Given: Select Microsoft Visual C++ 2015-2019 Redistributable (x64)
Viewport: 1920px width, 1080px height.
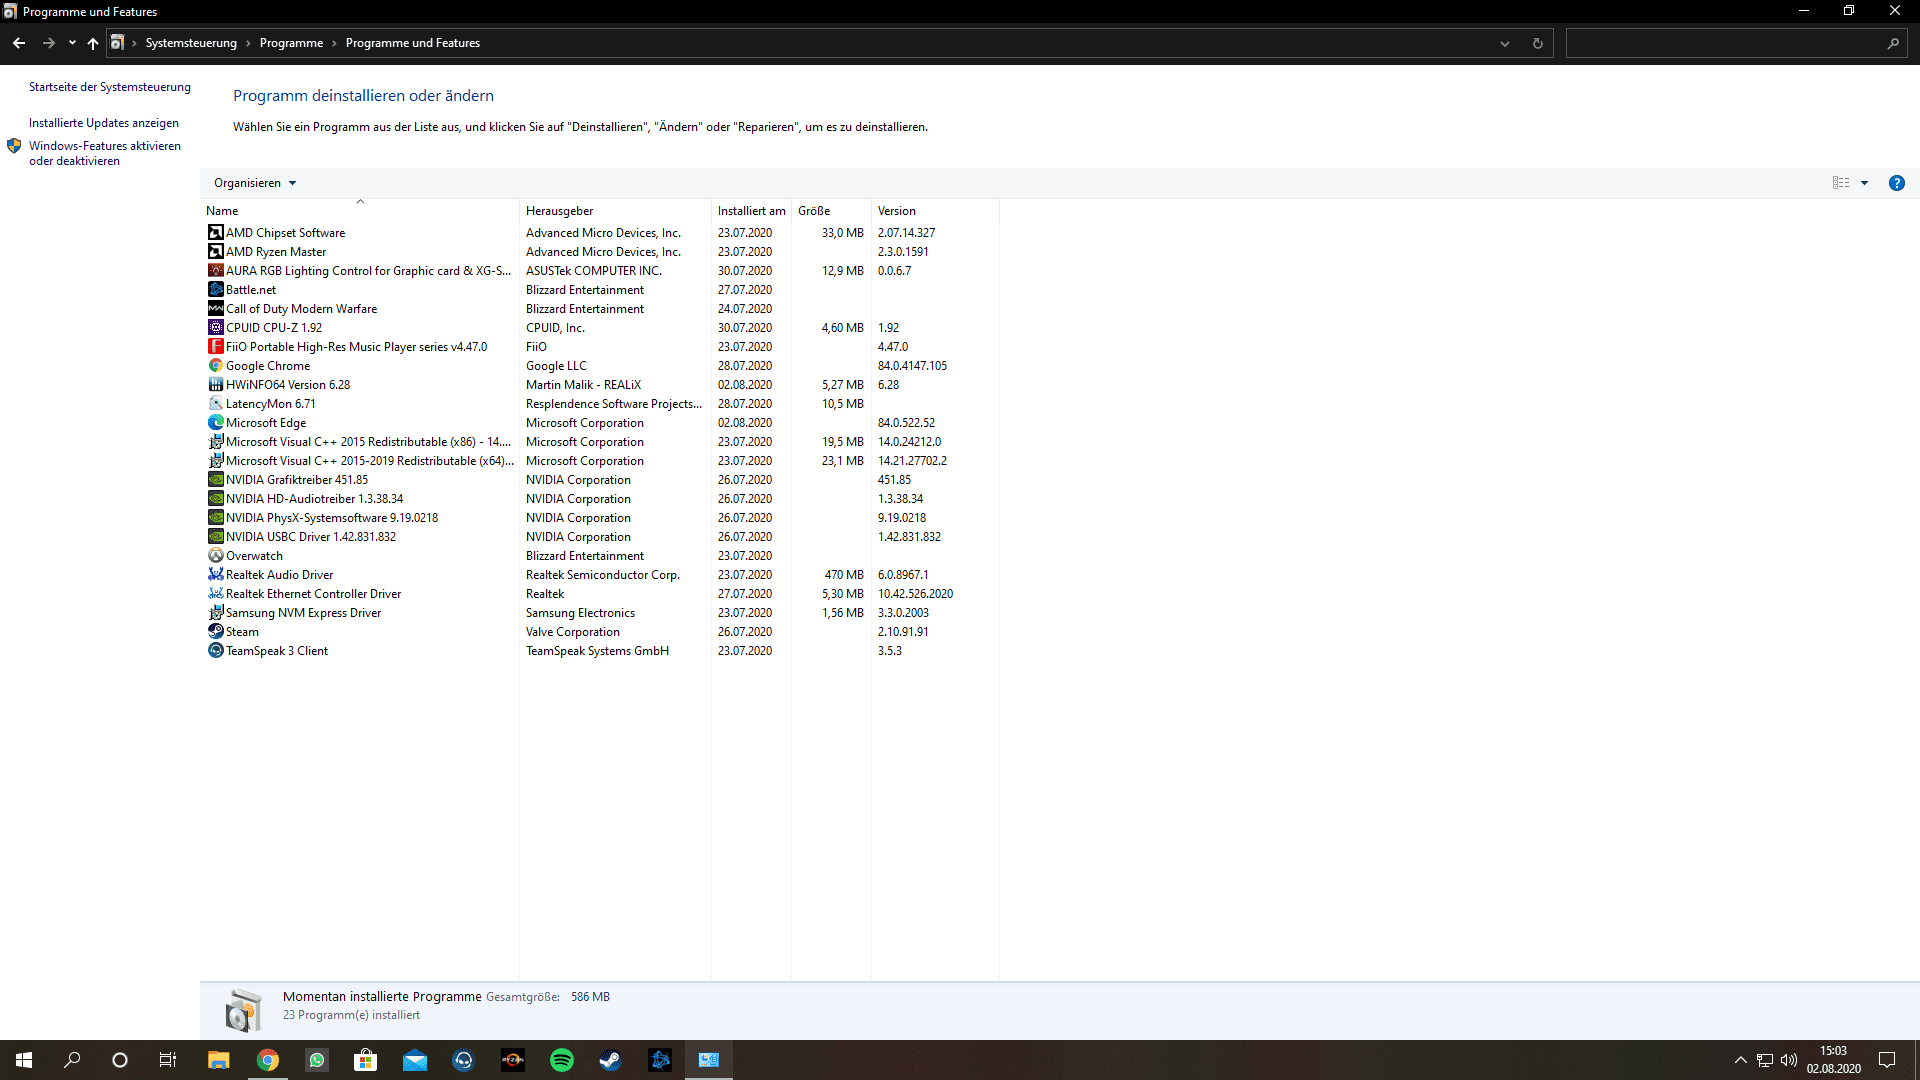Looking at the screenshot, I should (x=600, y=461).
